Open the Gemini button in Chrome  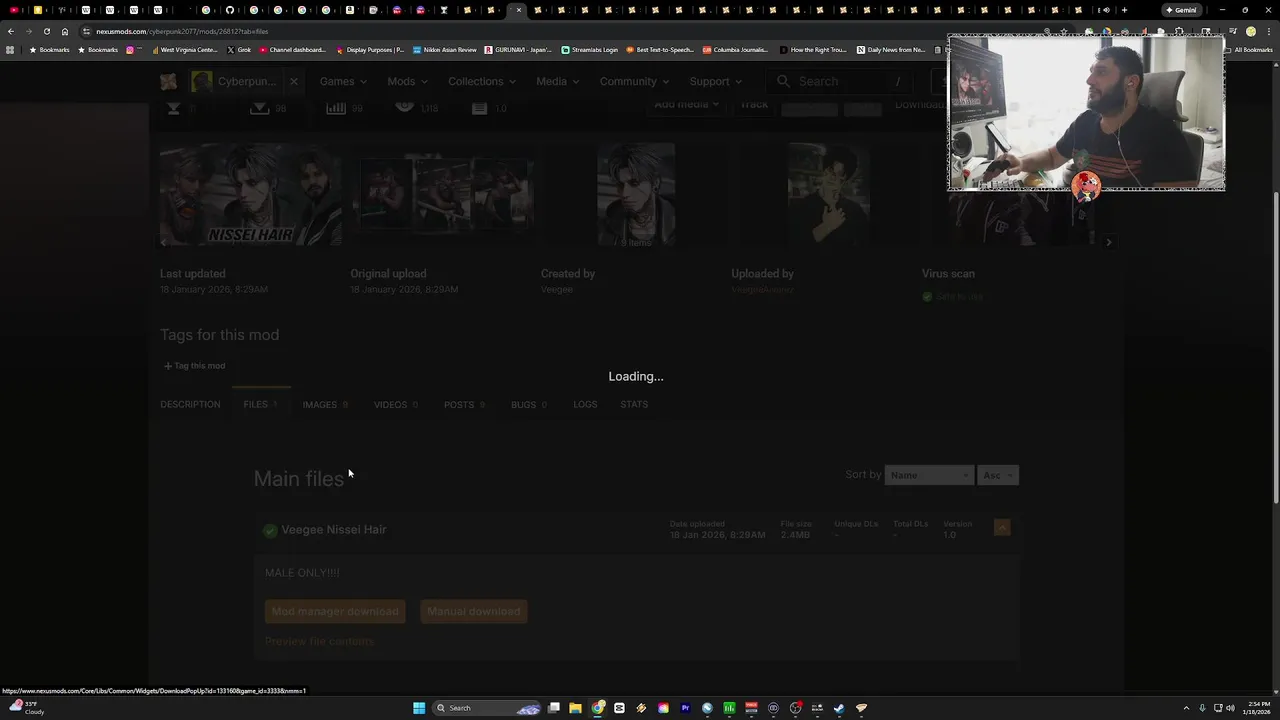(x=1181, y=10)
